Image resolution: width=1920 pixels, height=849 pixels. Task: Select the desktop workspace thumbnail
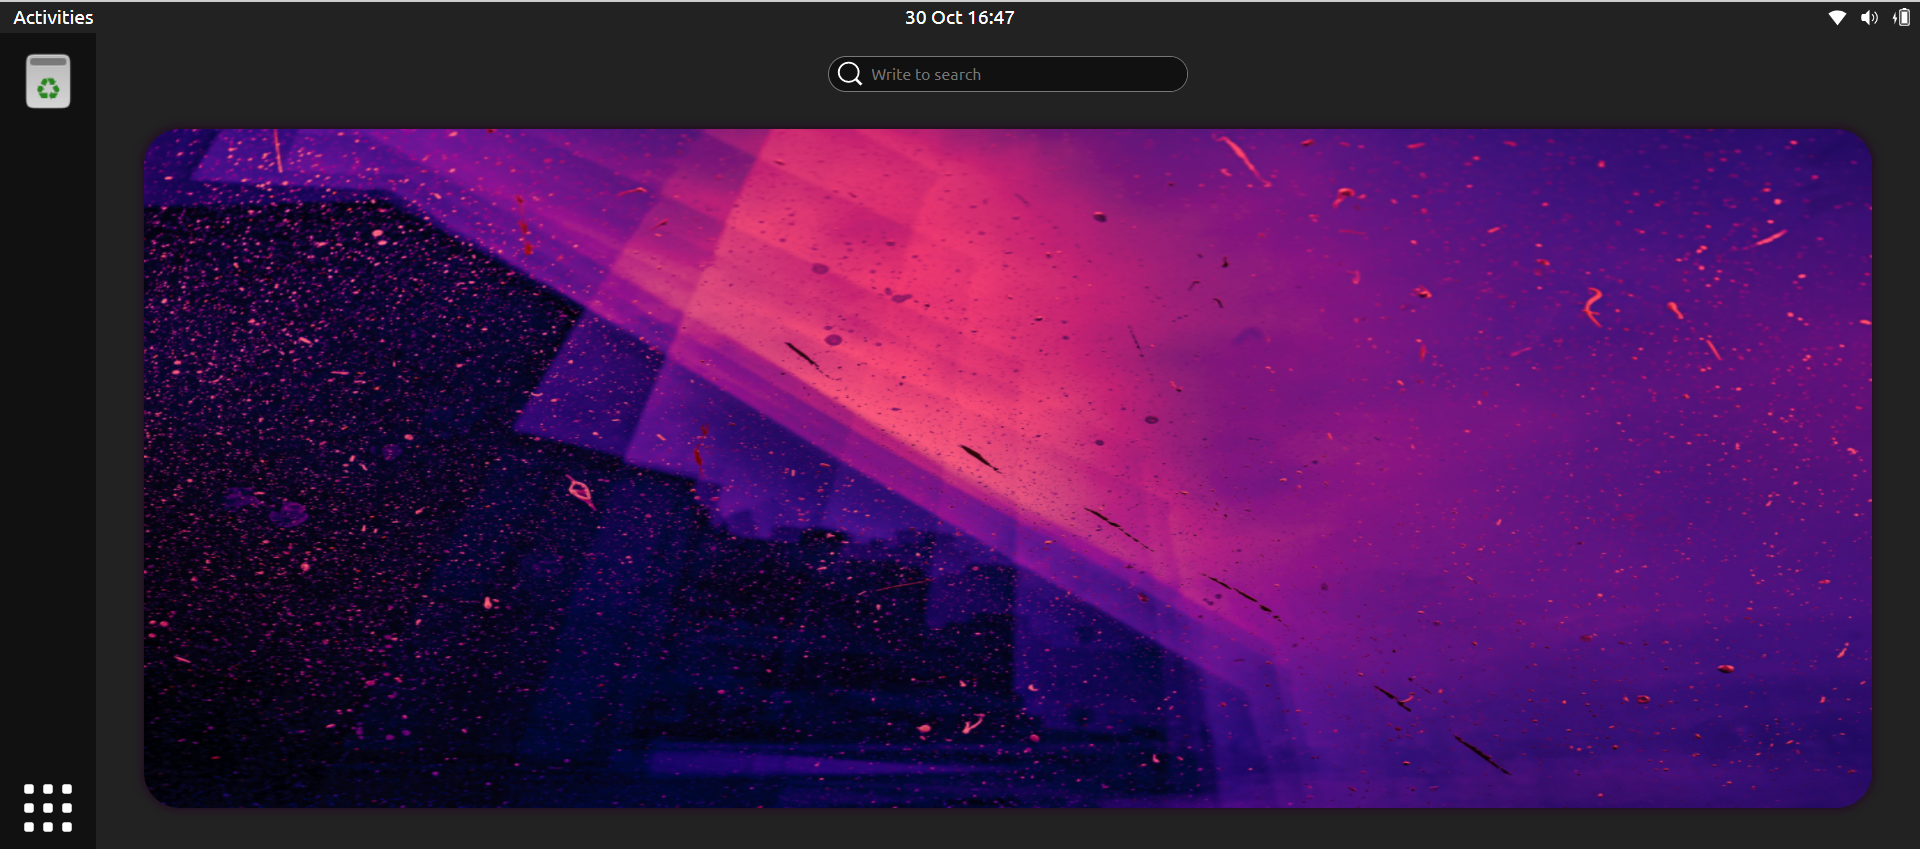1008,468
